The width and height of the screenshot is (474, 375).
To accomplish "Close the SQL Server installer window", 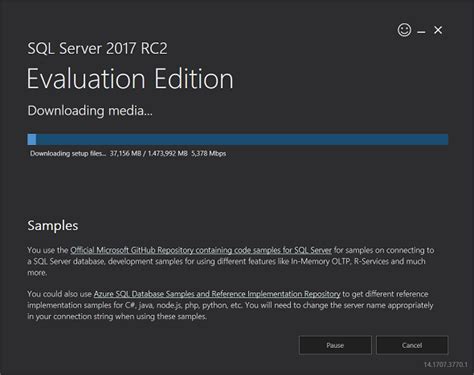I will (438, 30).
